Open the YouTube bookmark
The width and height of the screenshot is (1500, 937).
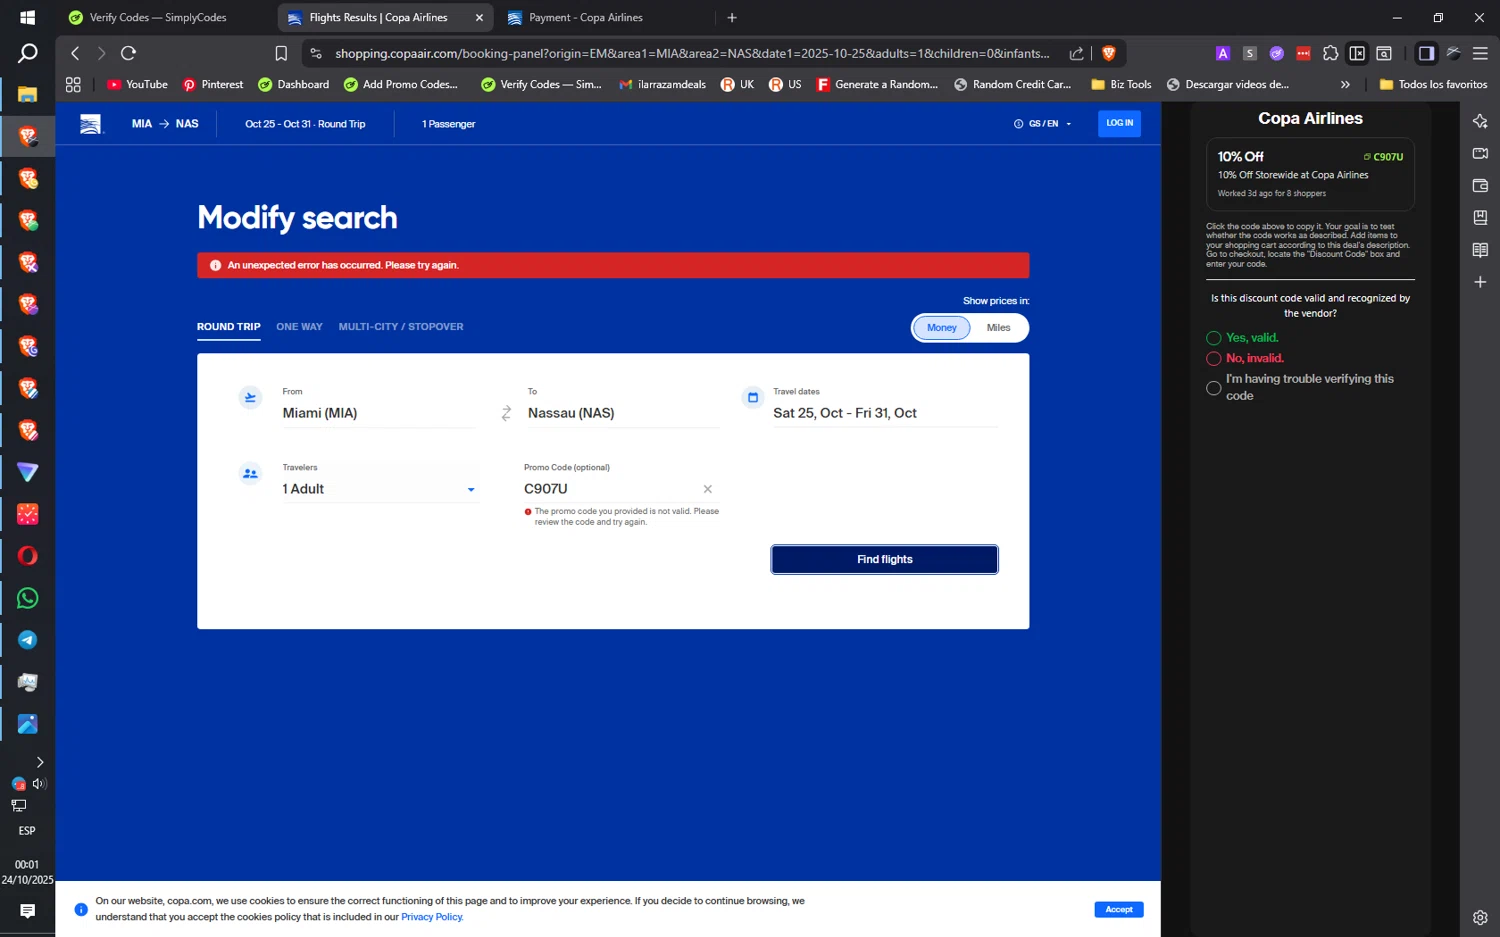click(137, 84)
